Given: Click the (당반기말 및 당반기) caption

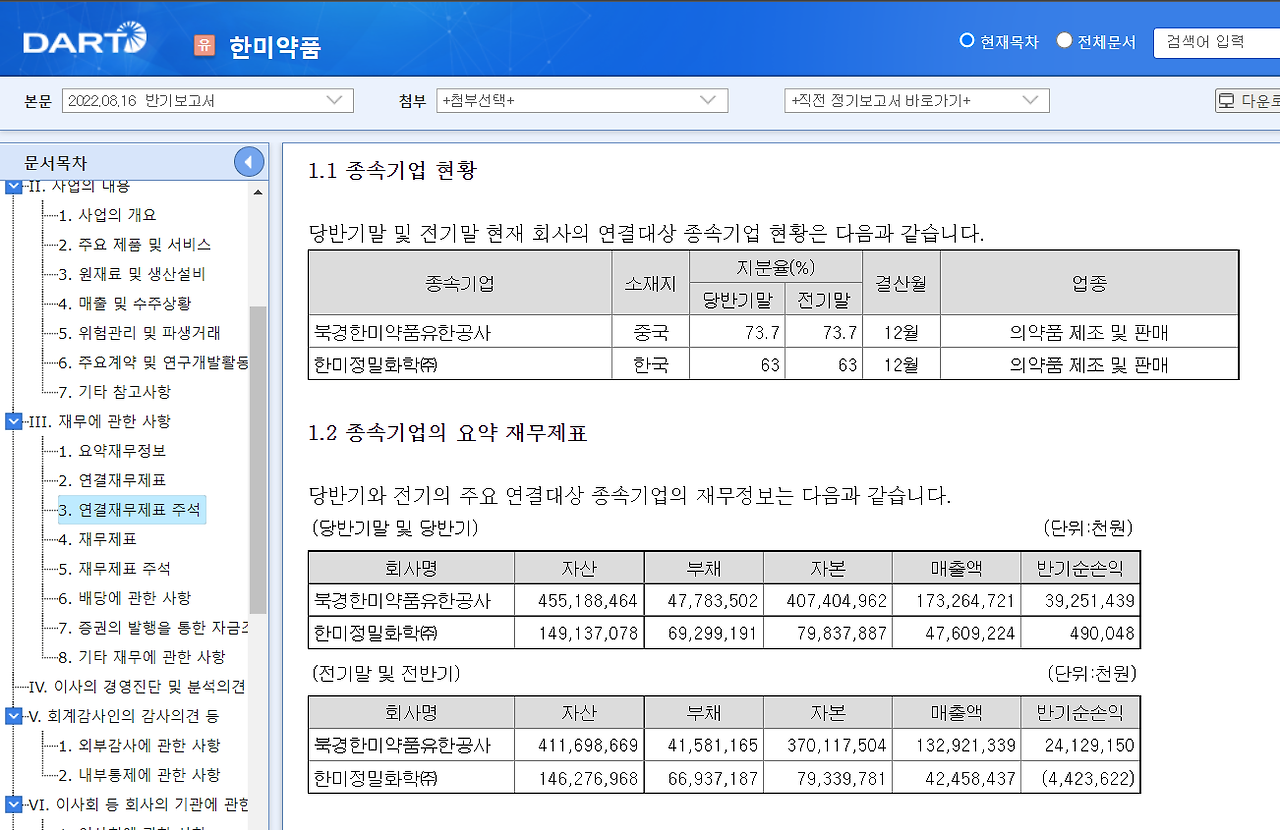Looking at the screenshot, I should tap(394, 528).
